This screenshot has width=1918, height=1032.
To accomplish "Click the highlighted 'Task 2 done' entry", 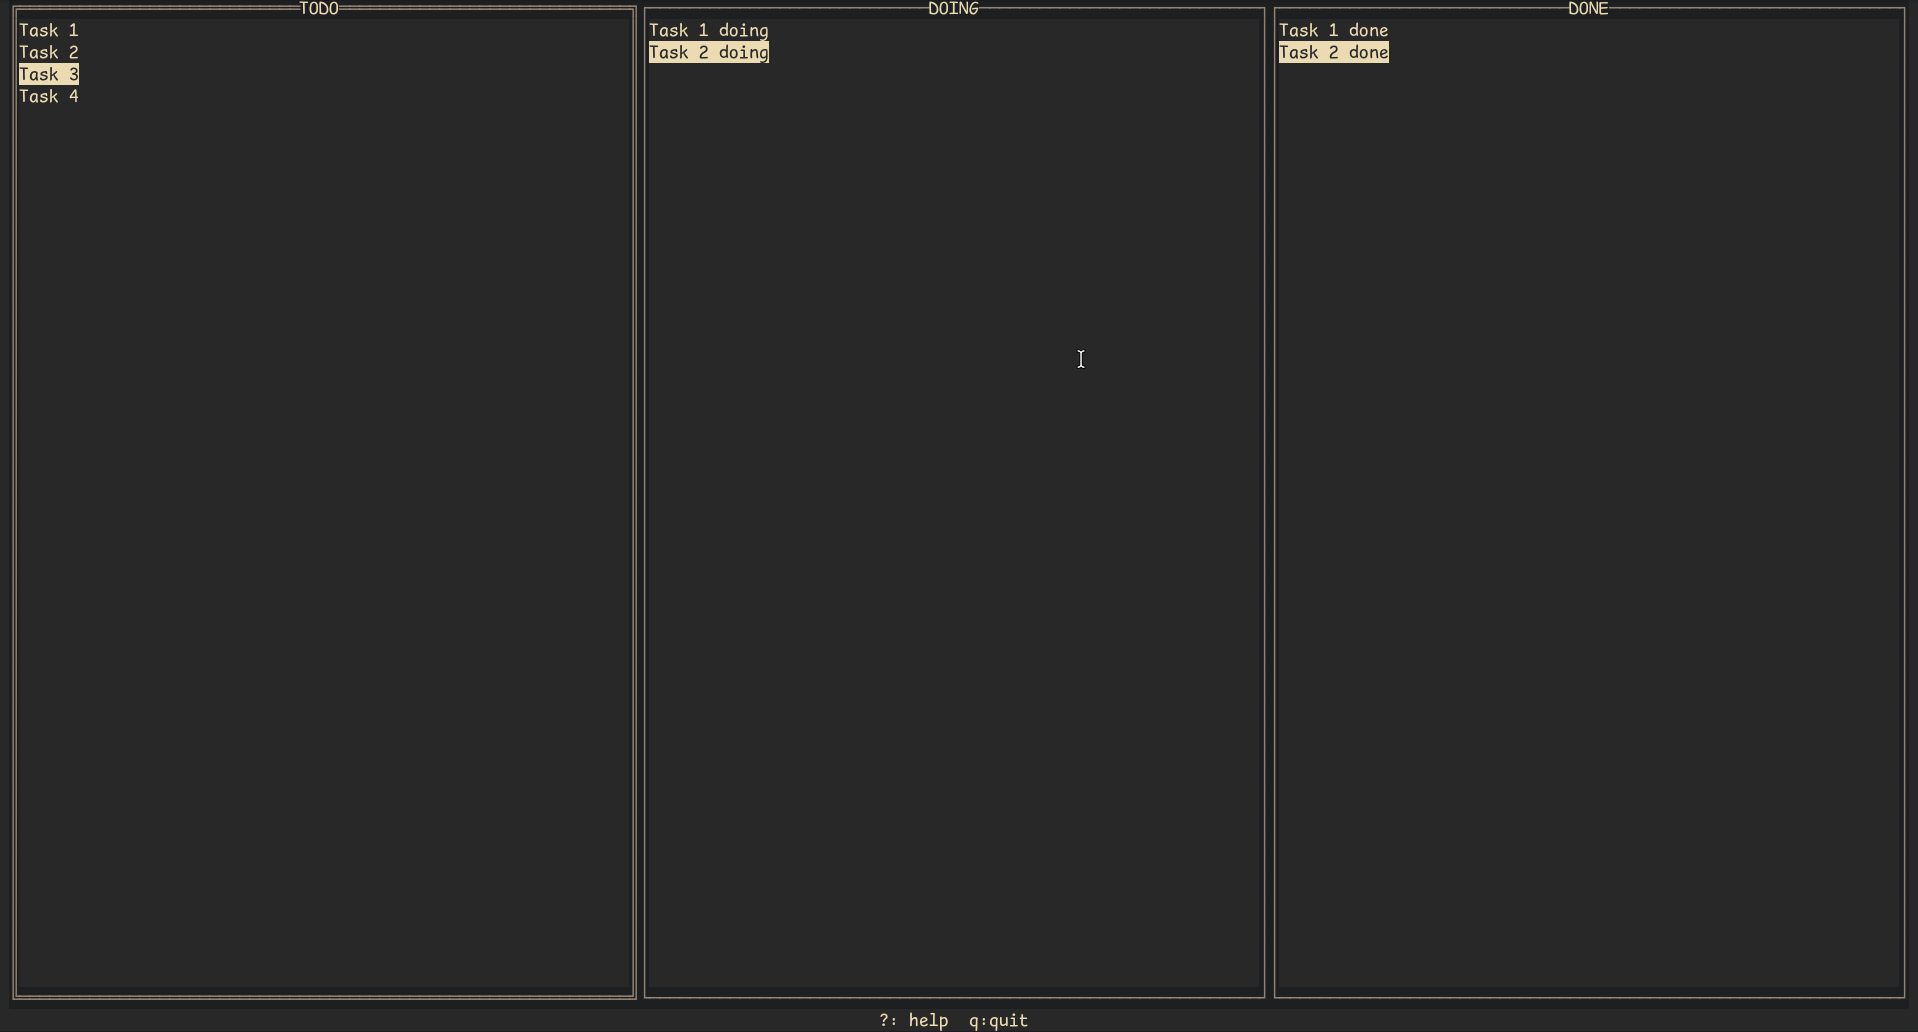I will pos(1334,53).
